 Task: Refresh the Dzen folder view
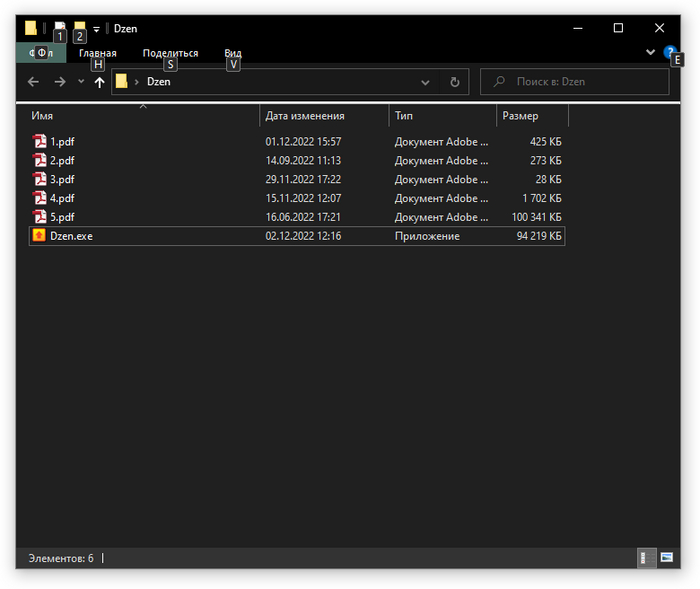click(x=455, y=82)
